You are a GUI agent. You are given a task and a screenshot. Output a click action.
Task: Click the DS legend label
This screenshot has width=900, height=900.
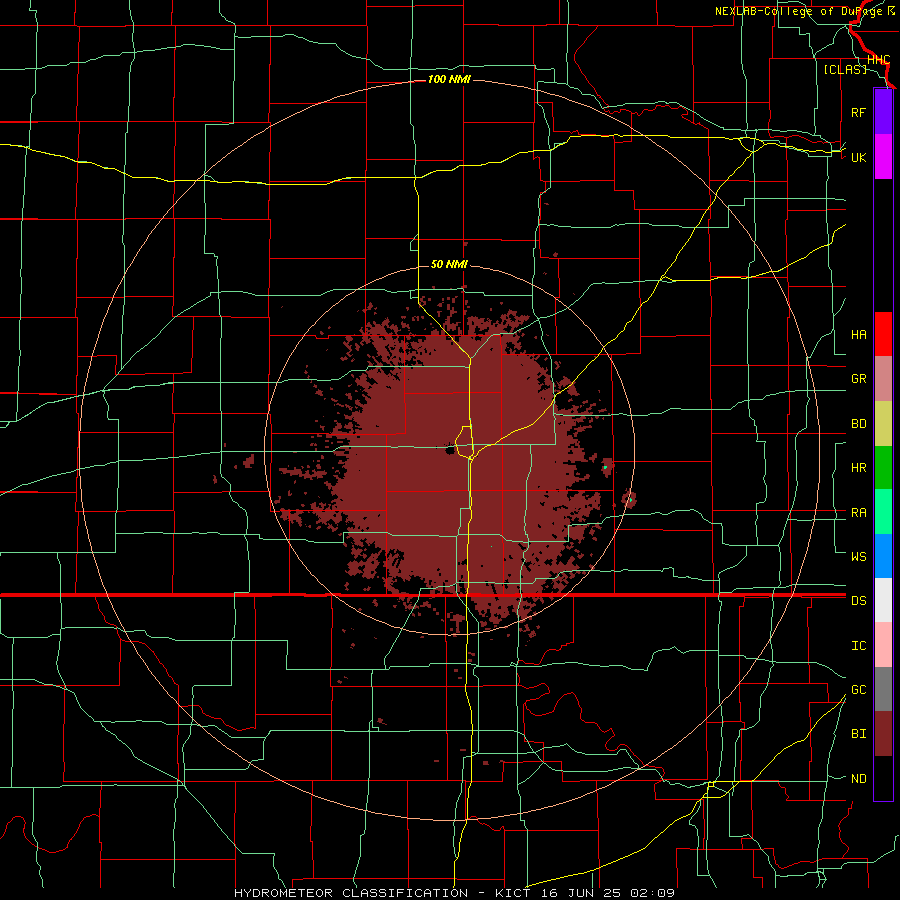pos(858,601)
